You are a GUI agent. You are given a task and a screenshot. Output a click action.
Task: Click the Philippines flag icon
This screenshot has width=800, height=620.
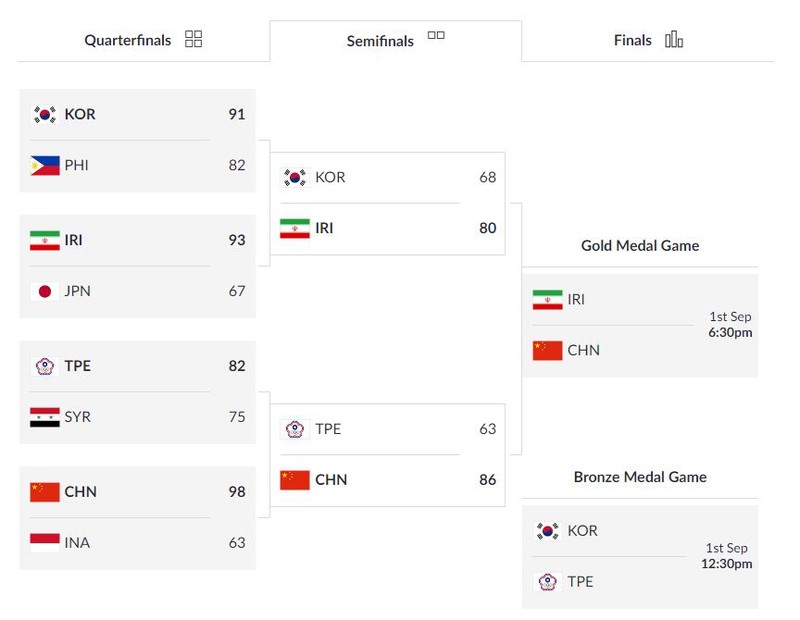tap(45, 165)
